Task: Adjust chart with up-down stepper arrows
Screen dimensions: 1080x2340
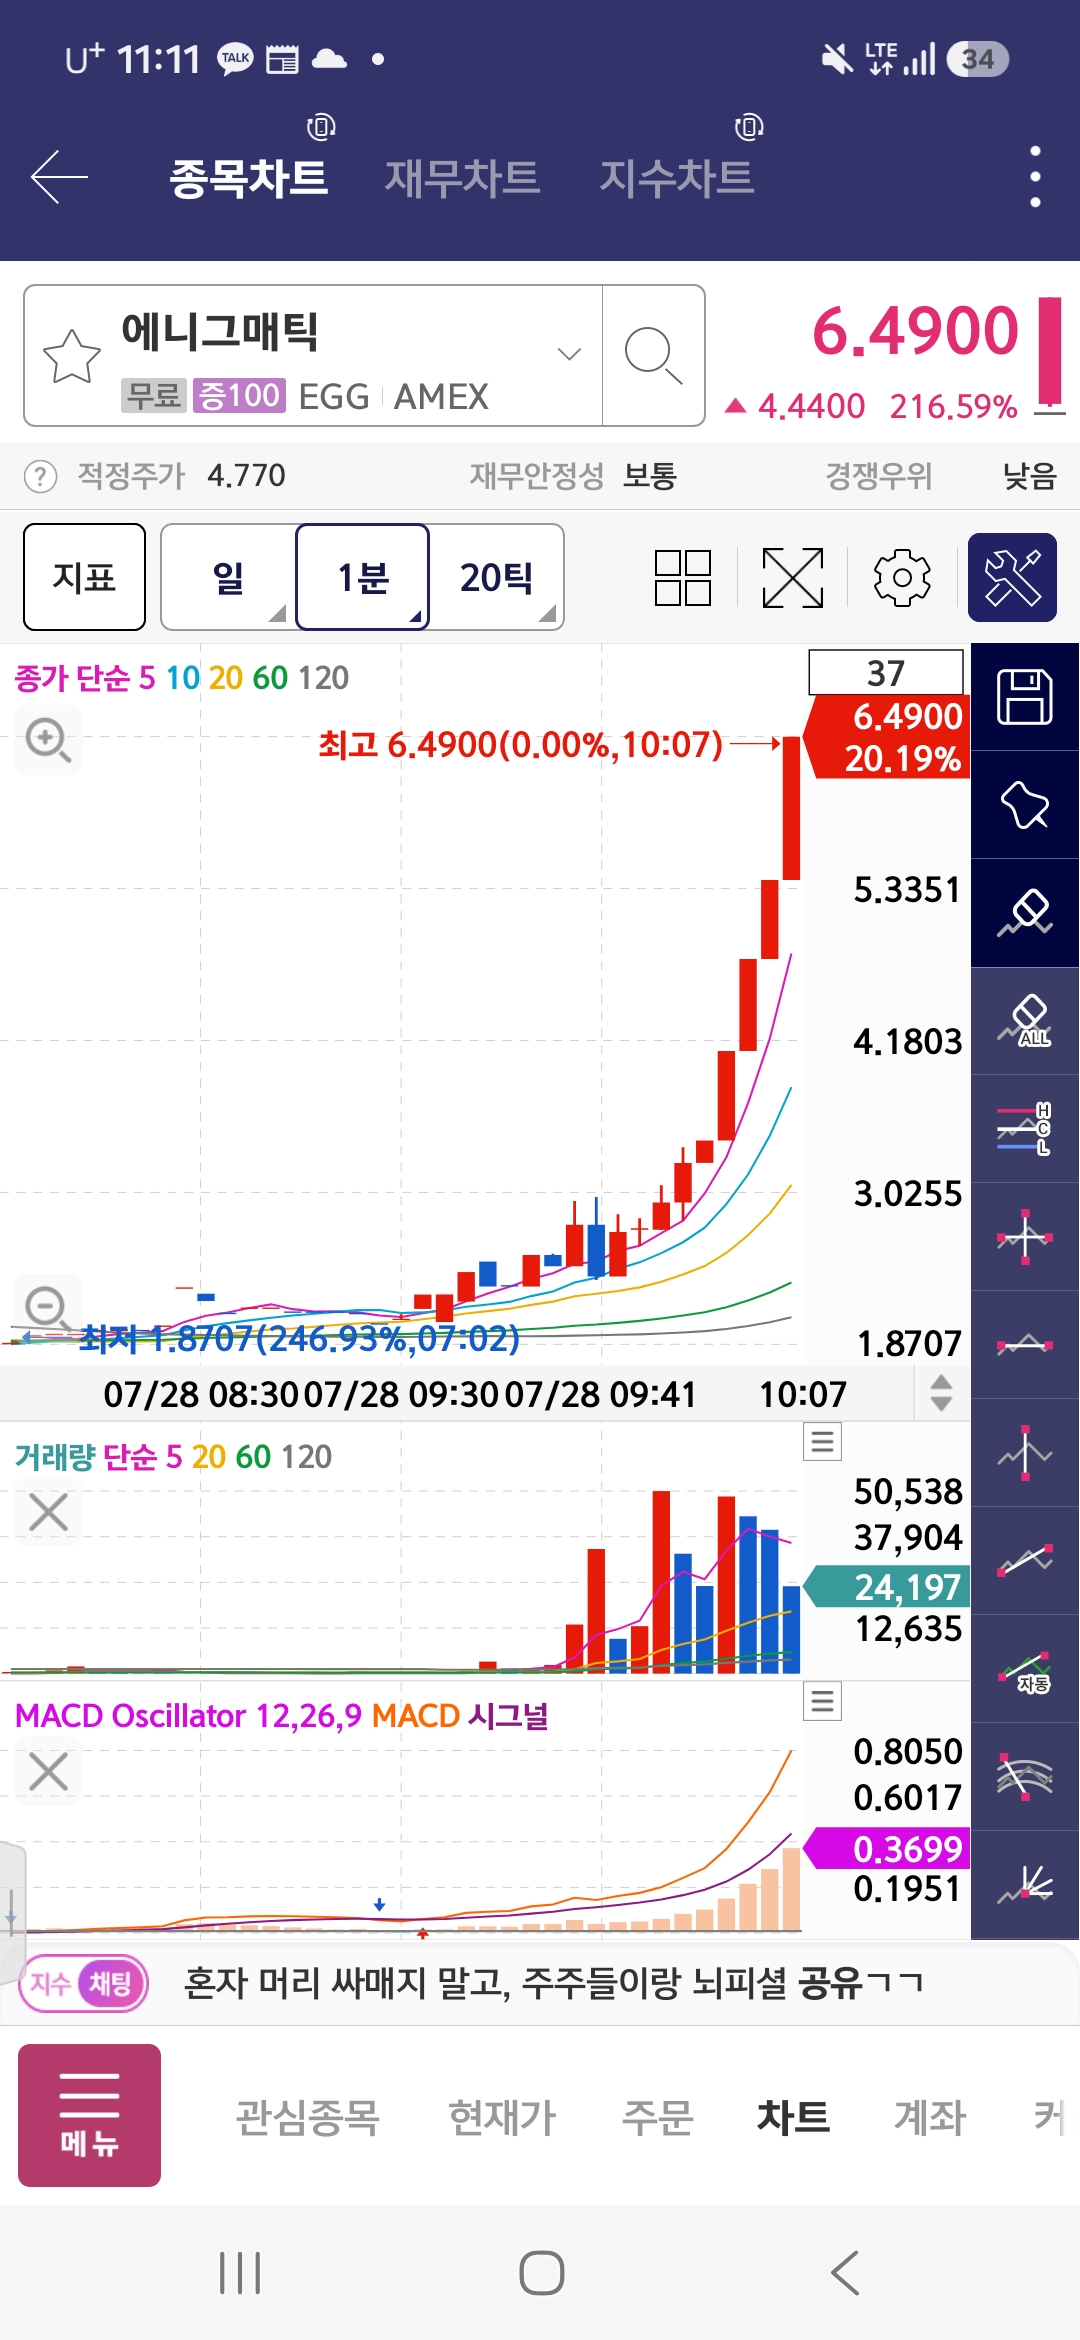Action: coord(941,1393)
